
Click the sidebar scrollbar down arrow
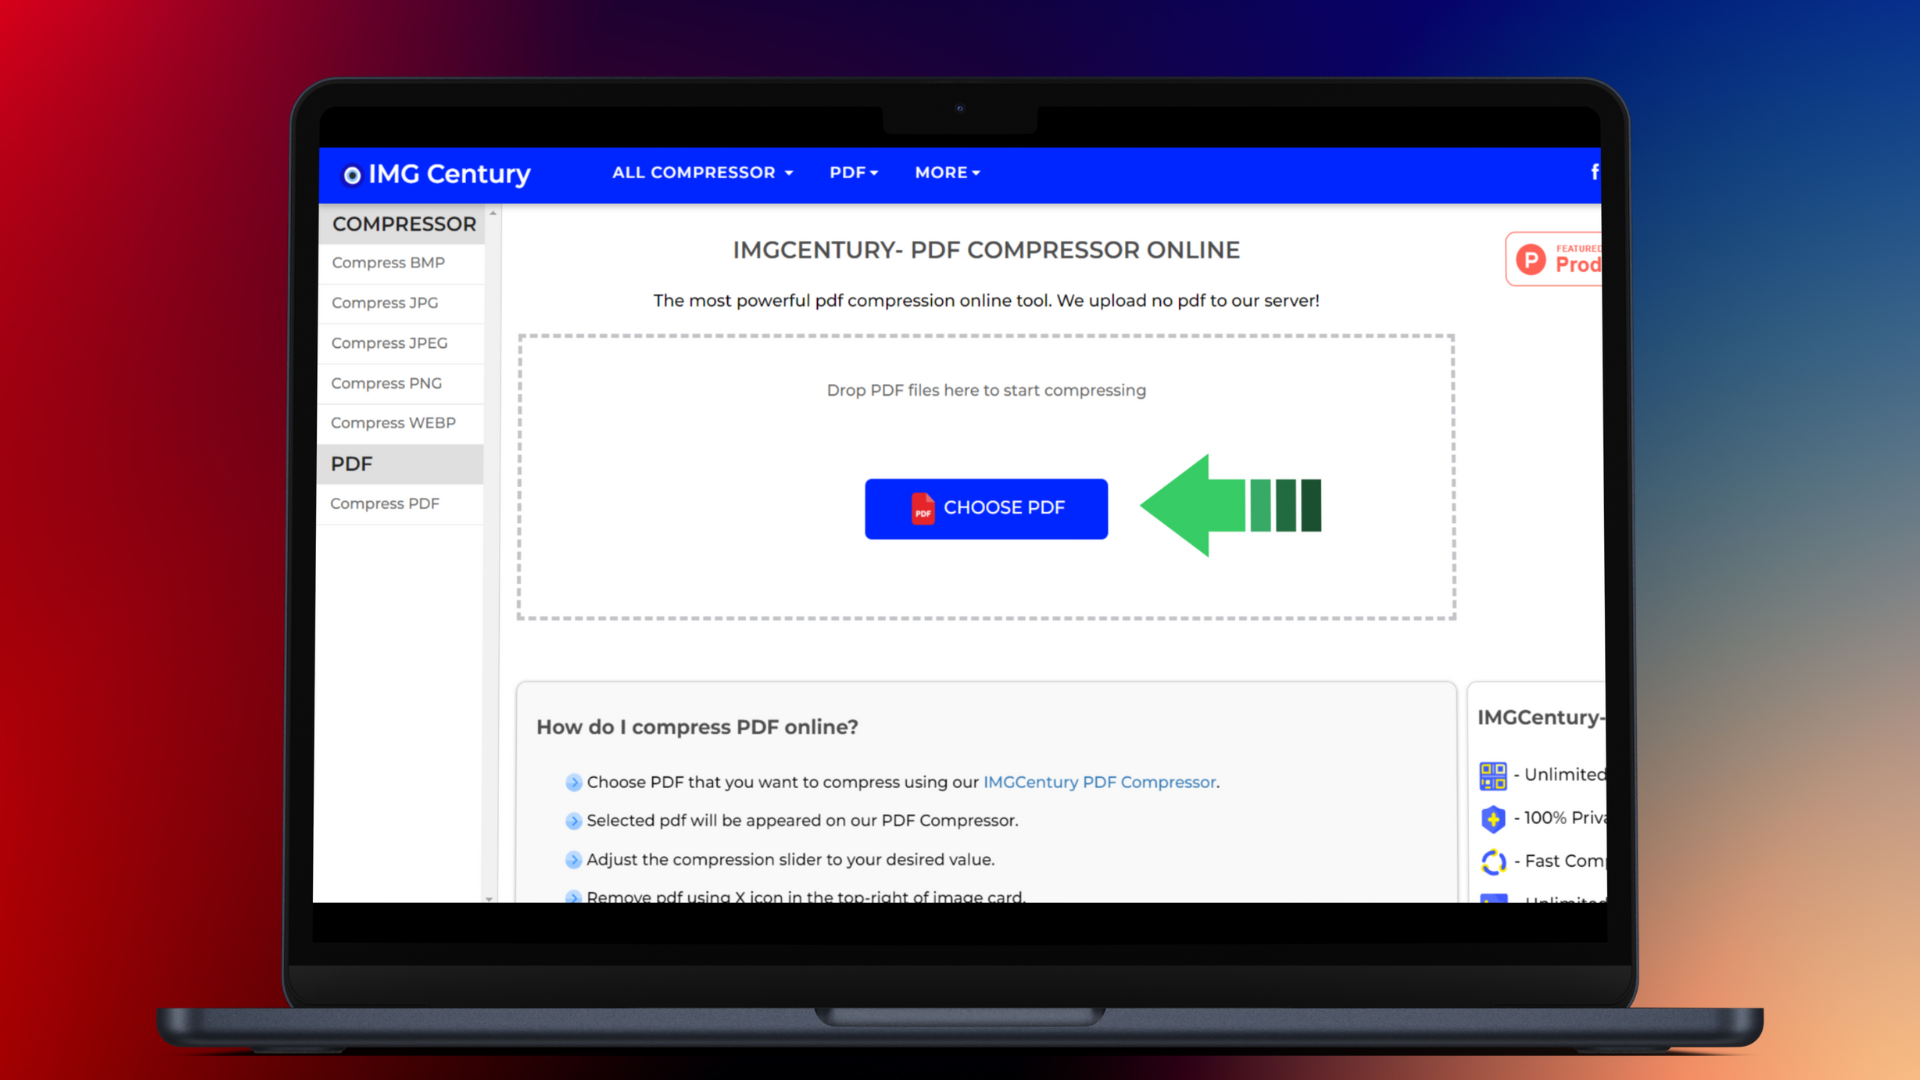click(x=489, y=898)
